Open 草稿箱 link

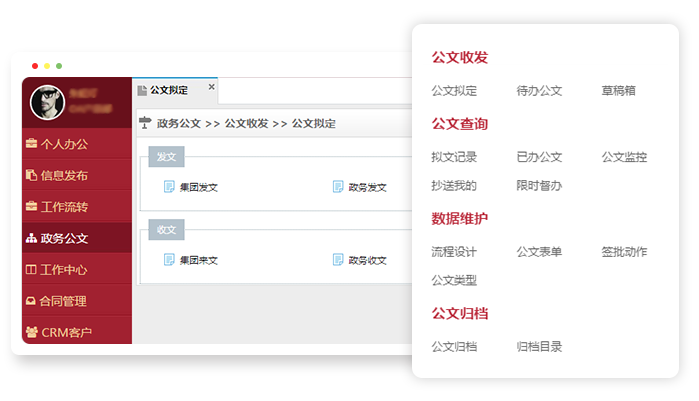click(618, 91)
